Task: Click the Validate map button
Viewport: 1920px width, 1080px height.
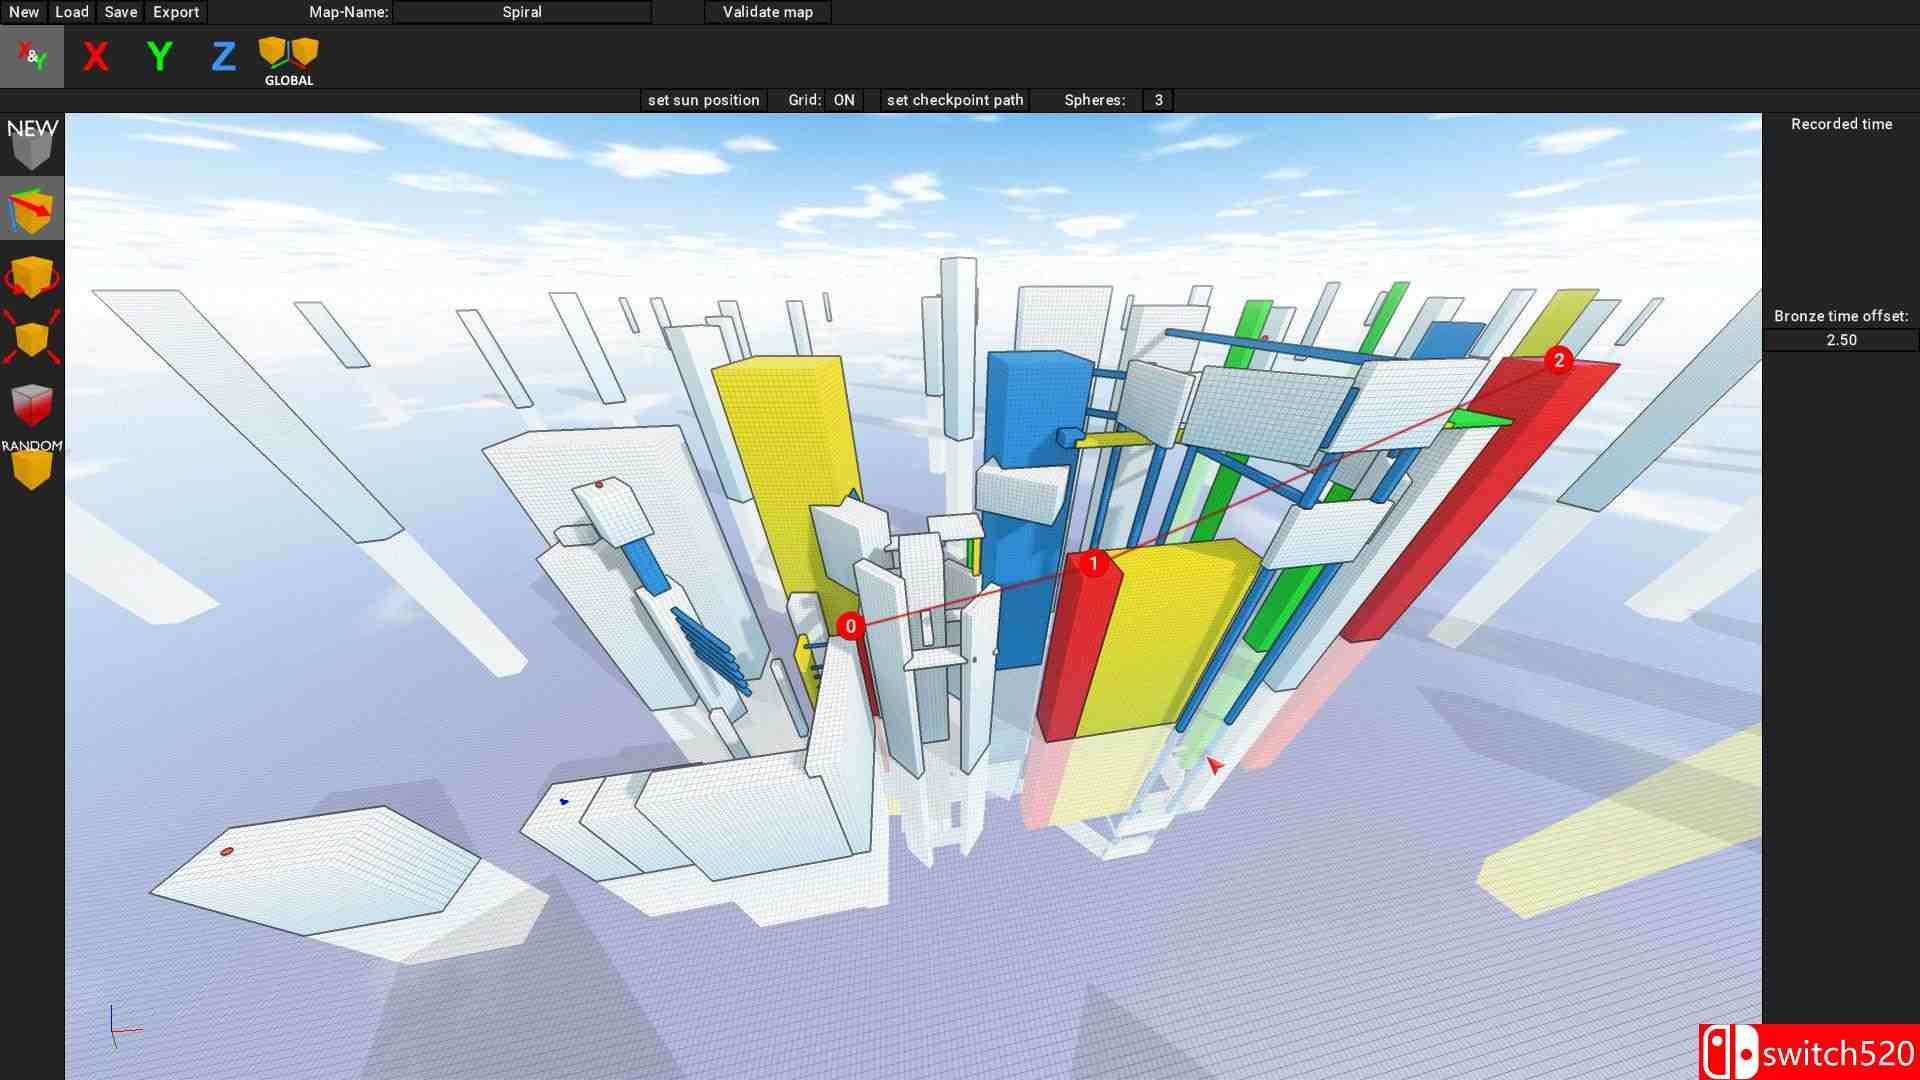Action: tap(767, 12)
